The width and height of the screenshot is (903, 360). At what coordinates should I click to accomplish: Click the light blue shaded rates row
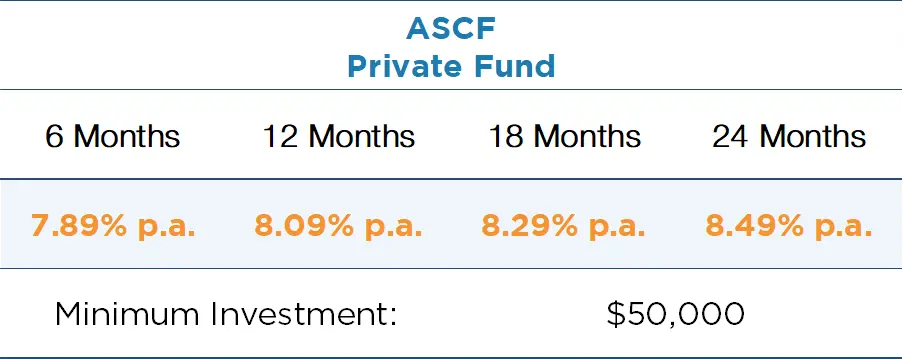[x=452, y=223]
